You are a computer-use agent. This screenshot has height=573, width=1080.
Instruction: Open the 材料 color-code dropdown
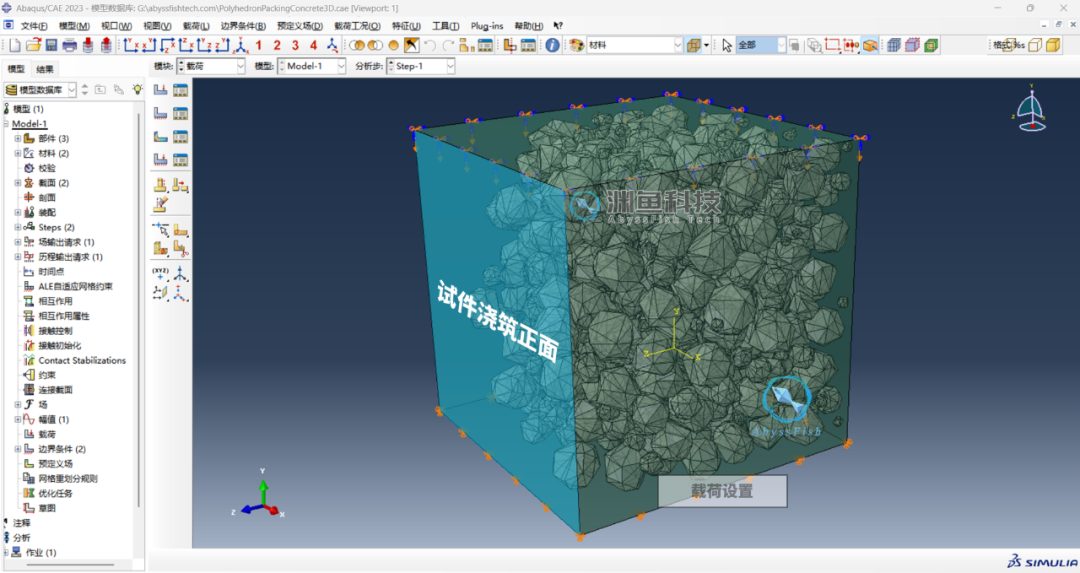point(677,45)
